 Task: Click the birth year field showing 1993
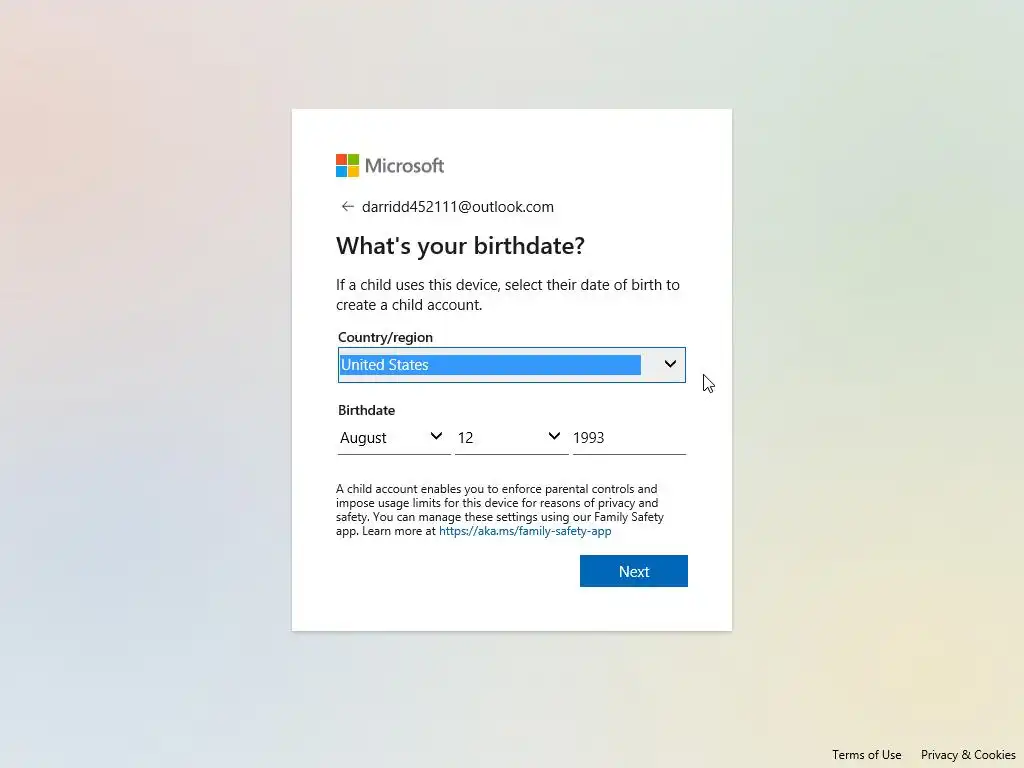(628, 438)
